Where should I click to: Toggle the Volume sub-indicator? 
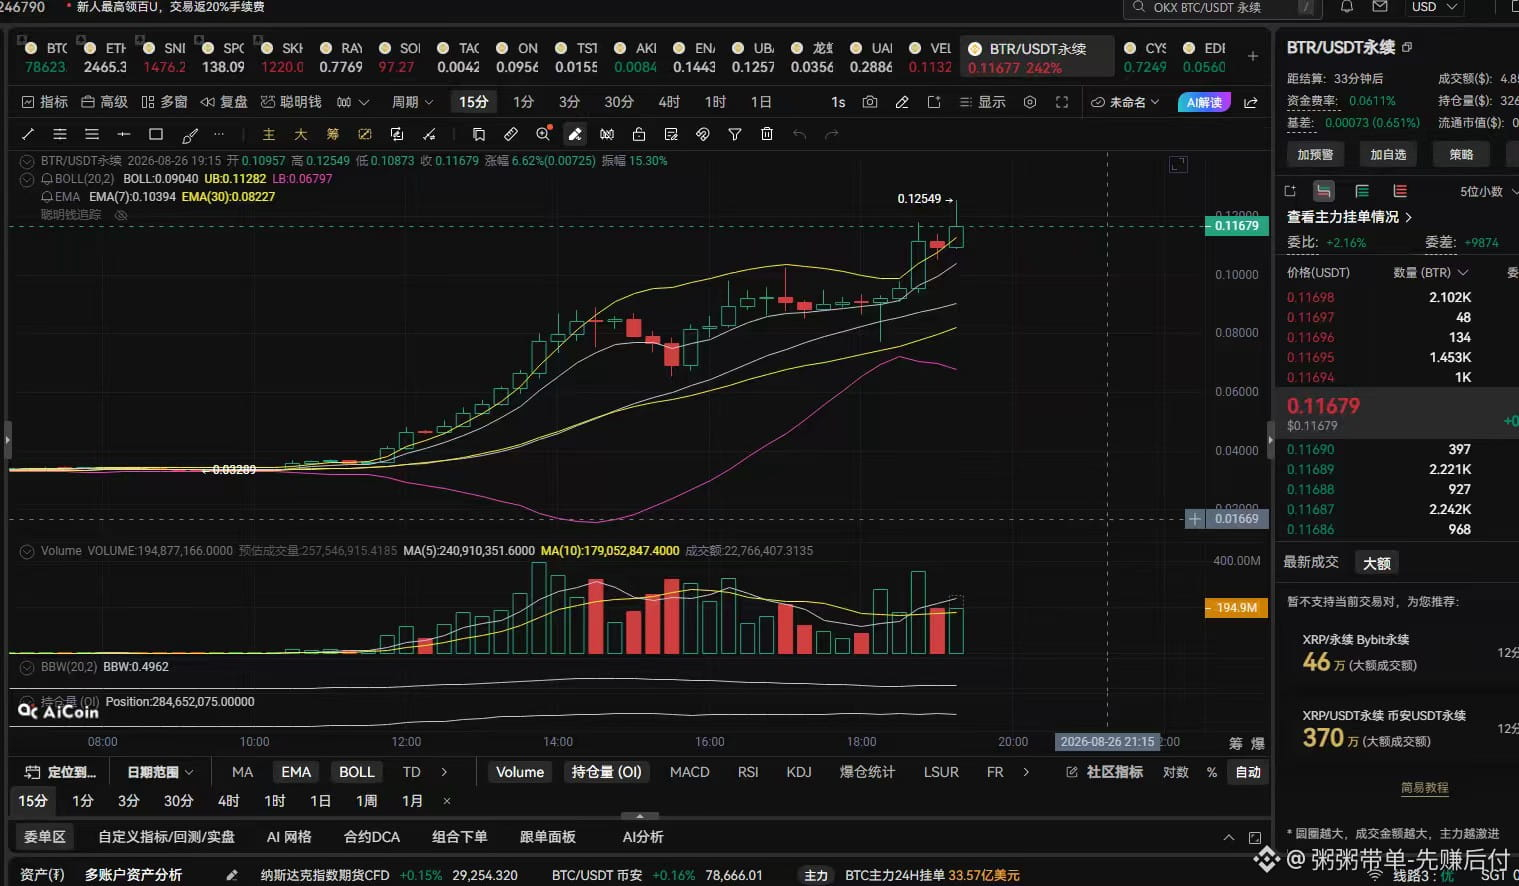point(520,772)
